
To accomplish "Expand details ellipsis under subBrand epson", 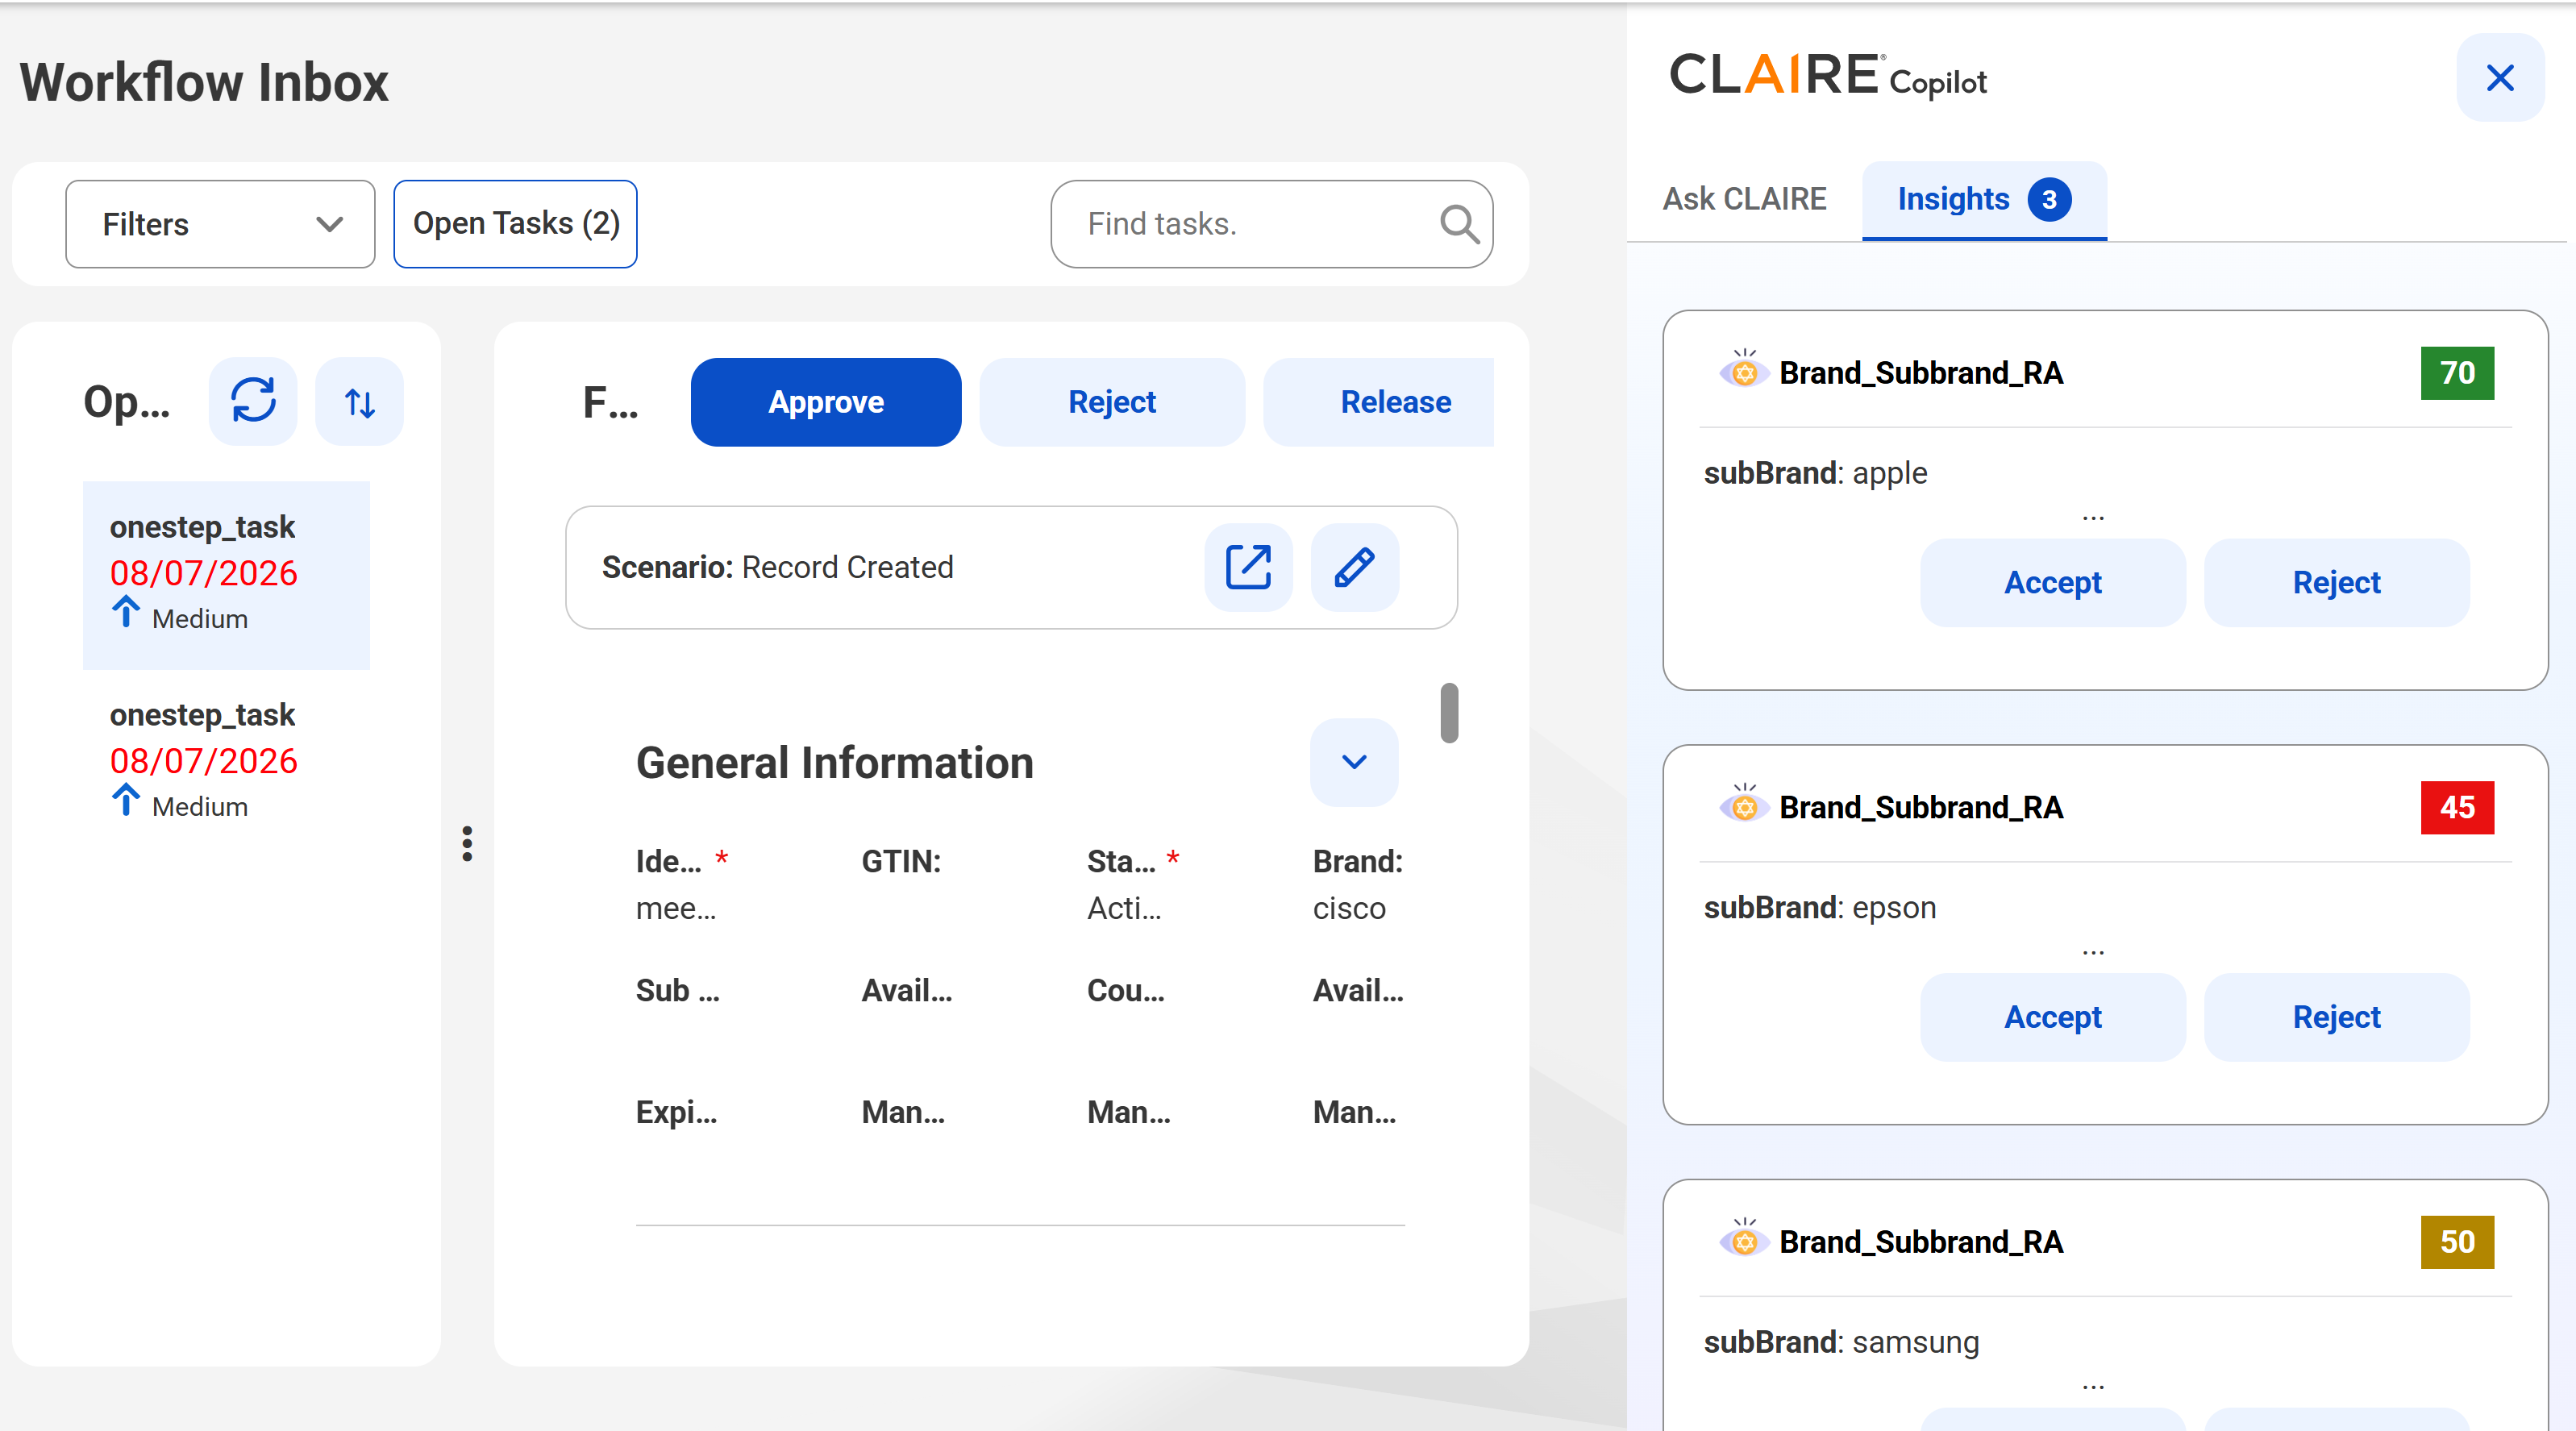I will [x=2093, y=952].
